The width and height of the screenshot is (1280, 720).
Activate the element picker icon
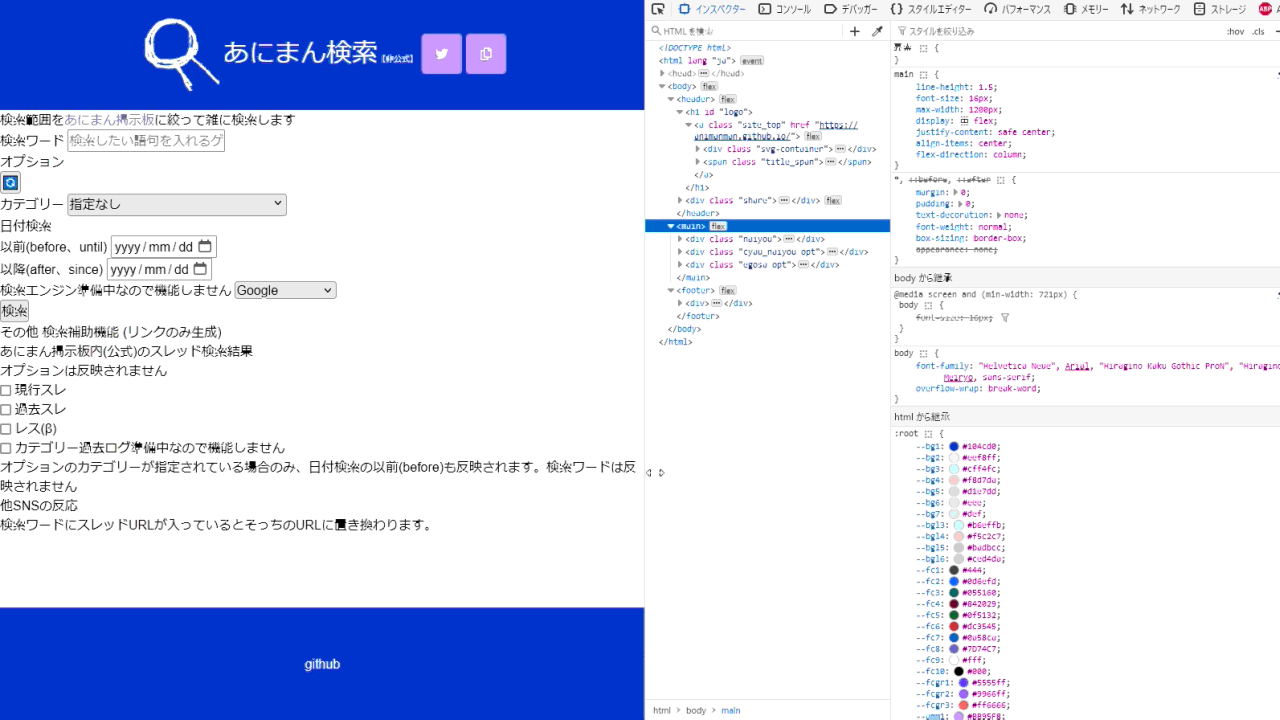click(x=657, y=9)
